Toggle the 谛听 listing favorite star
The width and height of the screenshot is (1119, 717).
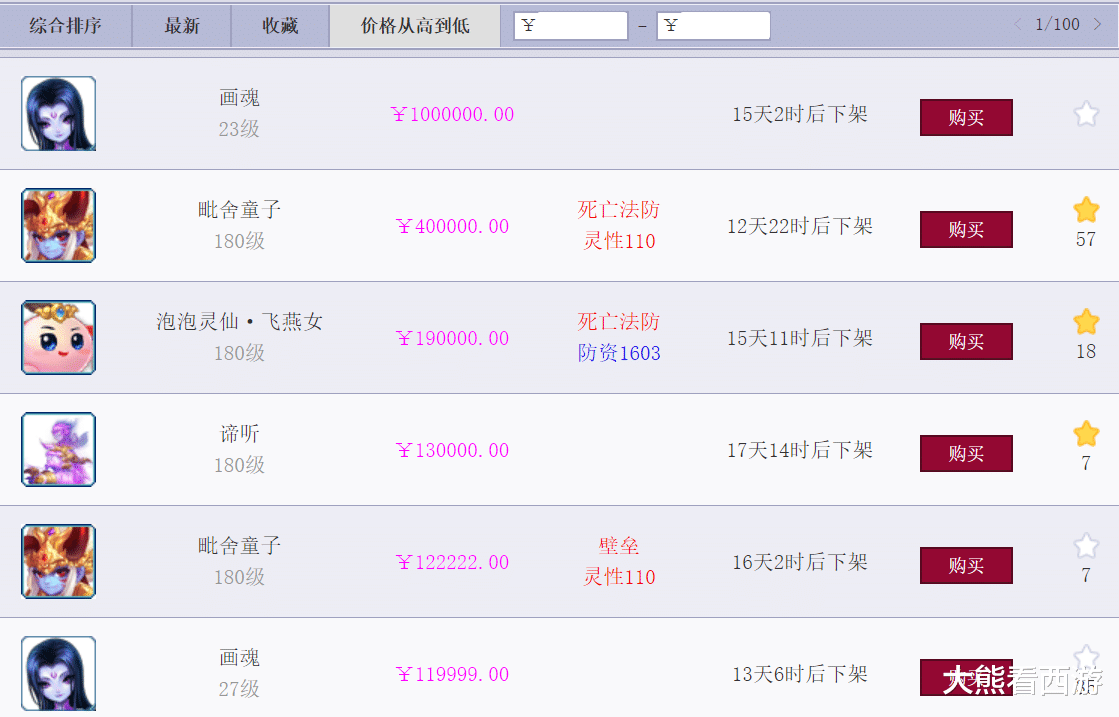[x=1086, y=434]
